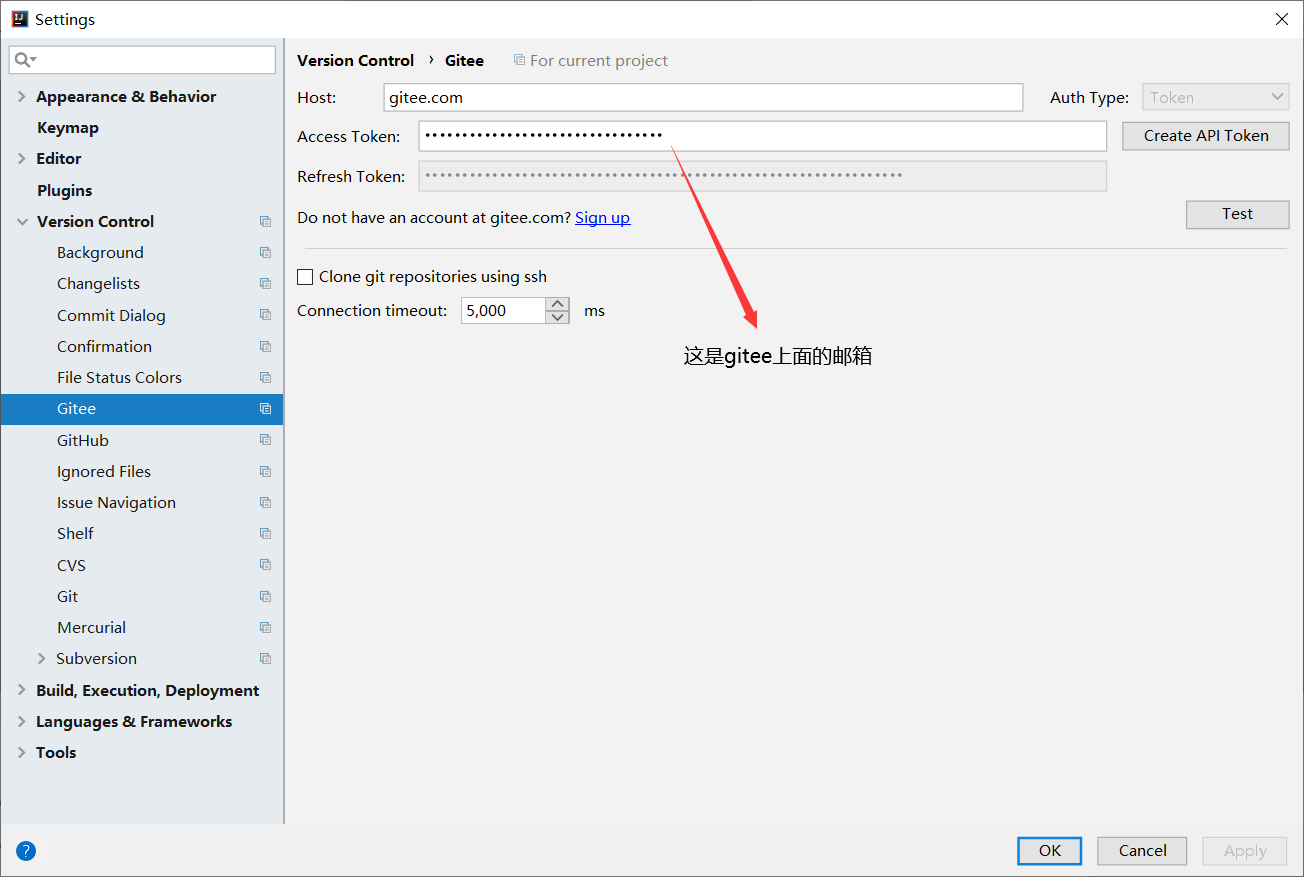
Task: Open the Shelf settings page
Action: click(x=75, y=534)
